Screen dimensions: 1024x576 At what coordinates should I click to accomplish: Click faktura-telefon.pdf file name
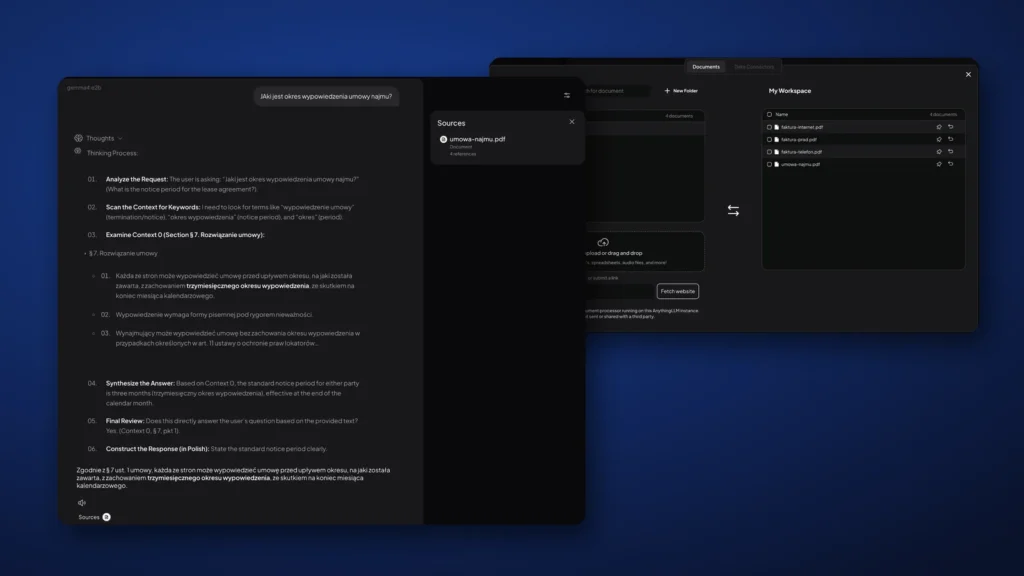(801, 152)
